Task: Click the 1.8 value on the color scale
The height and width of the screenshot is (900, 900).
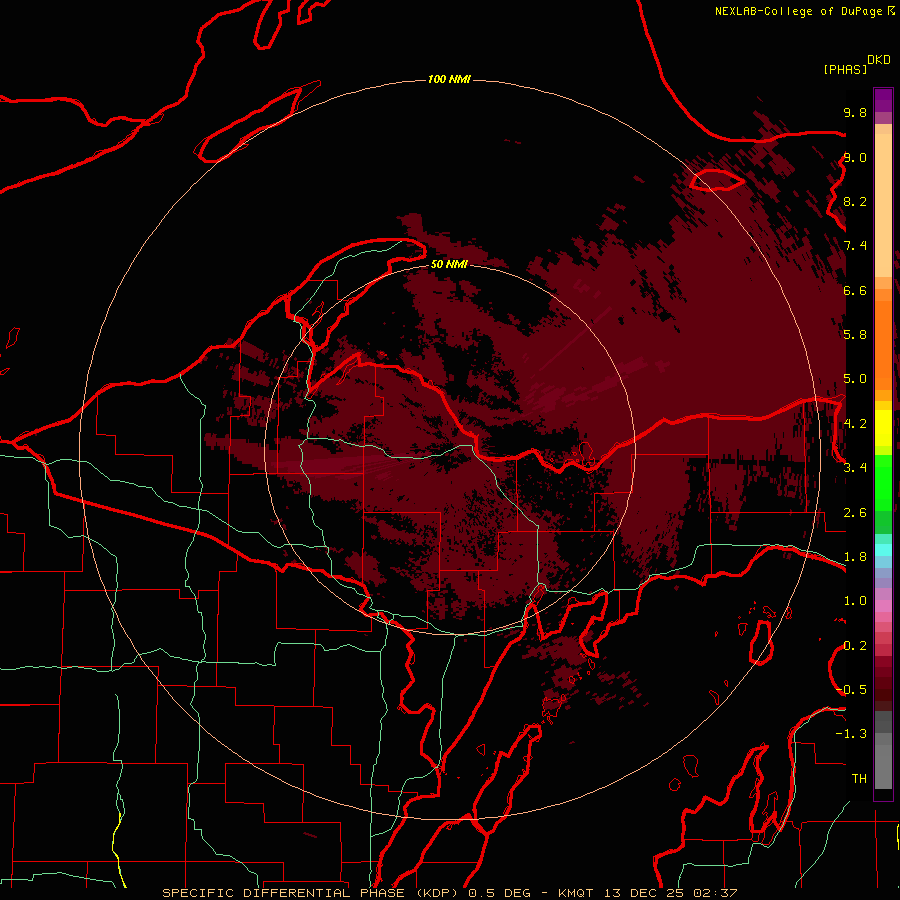Action: coord(855,557)
